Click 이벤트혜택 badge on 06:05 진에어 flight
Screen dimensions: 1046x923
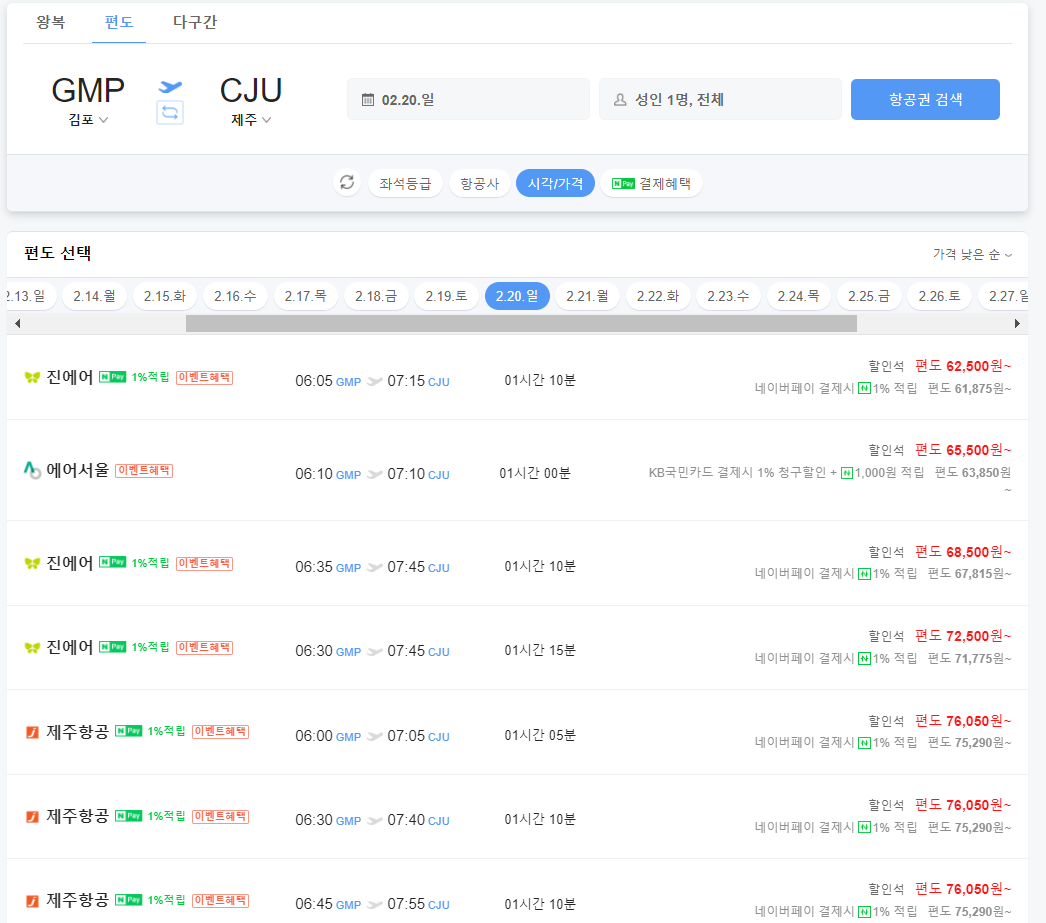tap(204, 377)
